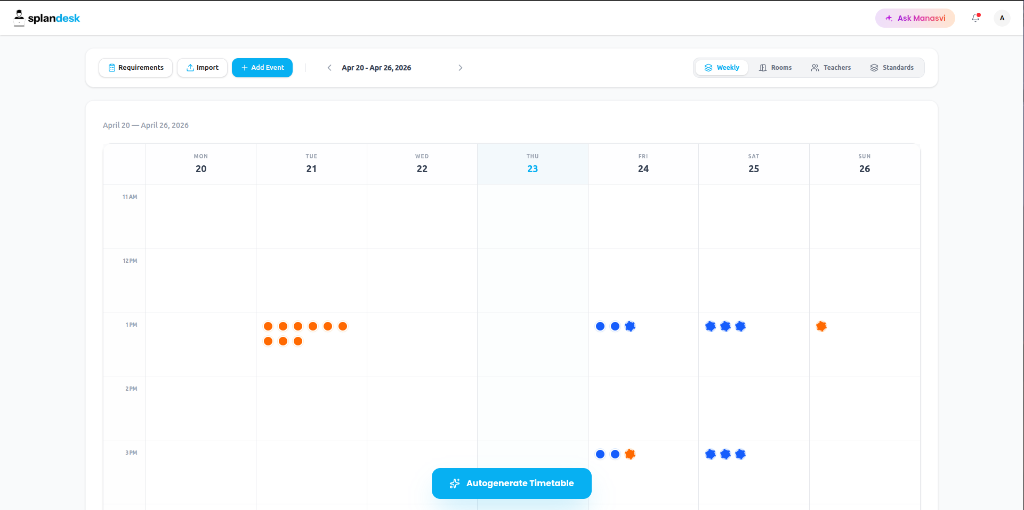Switch to the Weekly view tab
1024x510 pixels.
point(722,67)
